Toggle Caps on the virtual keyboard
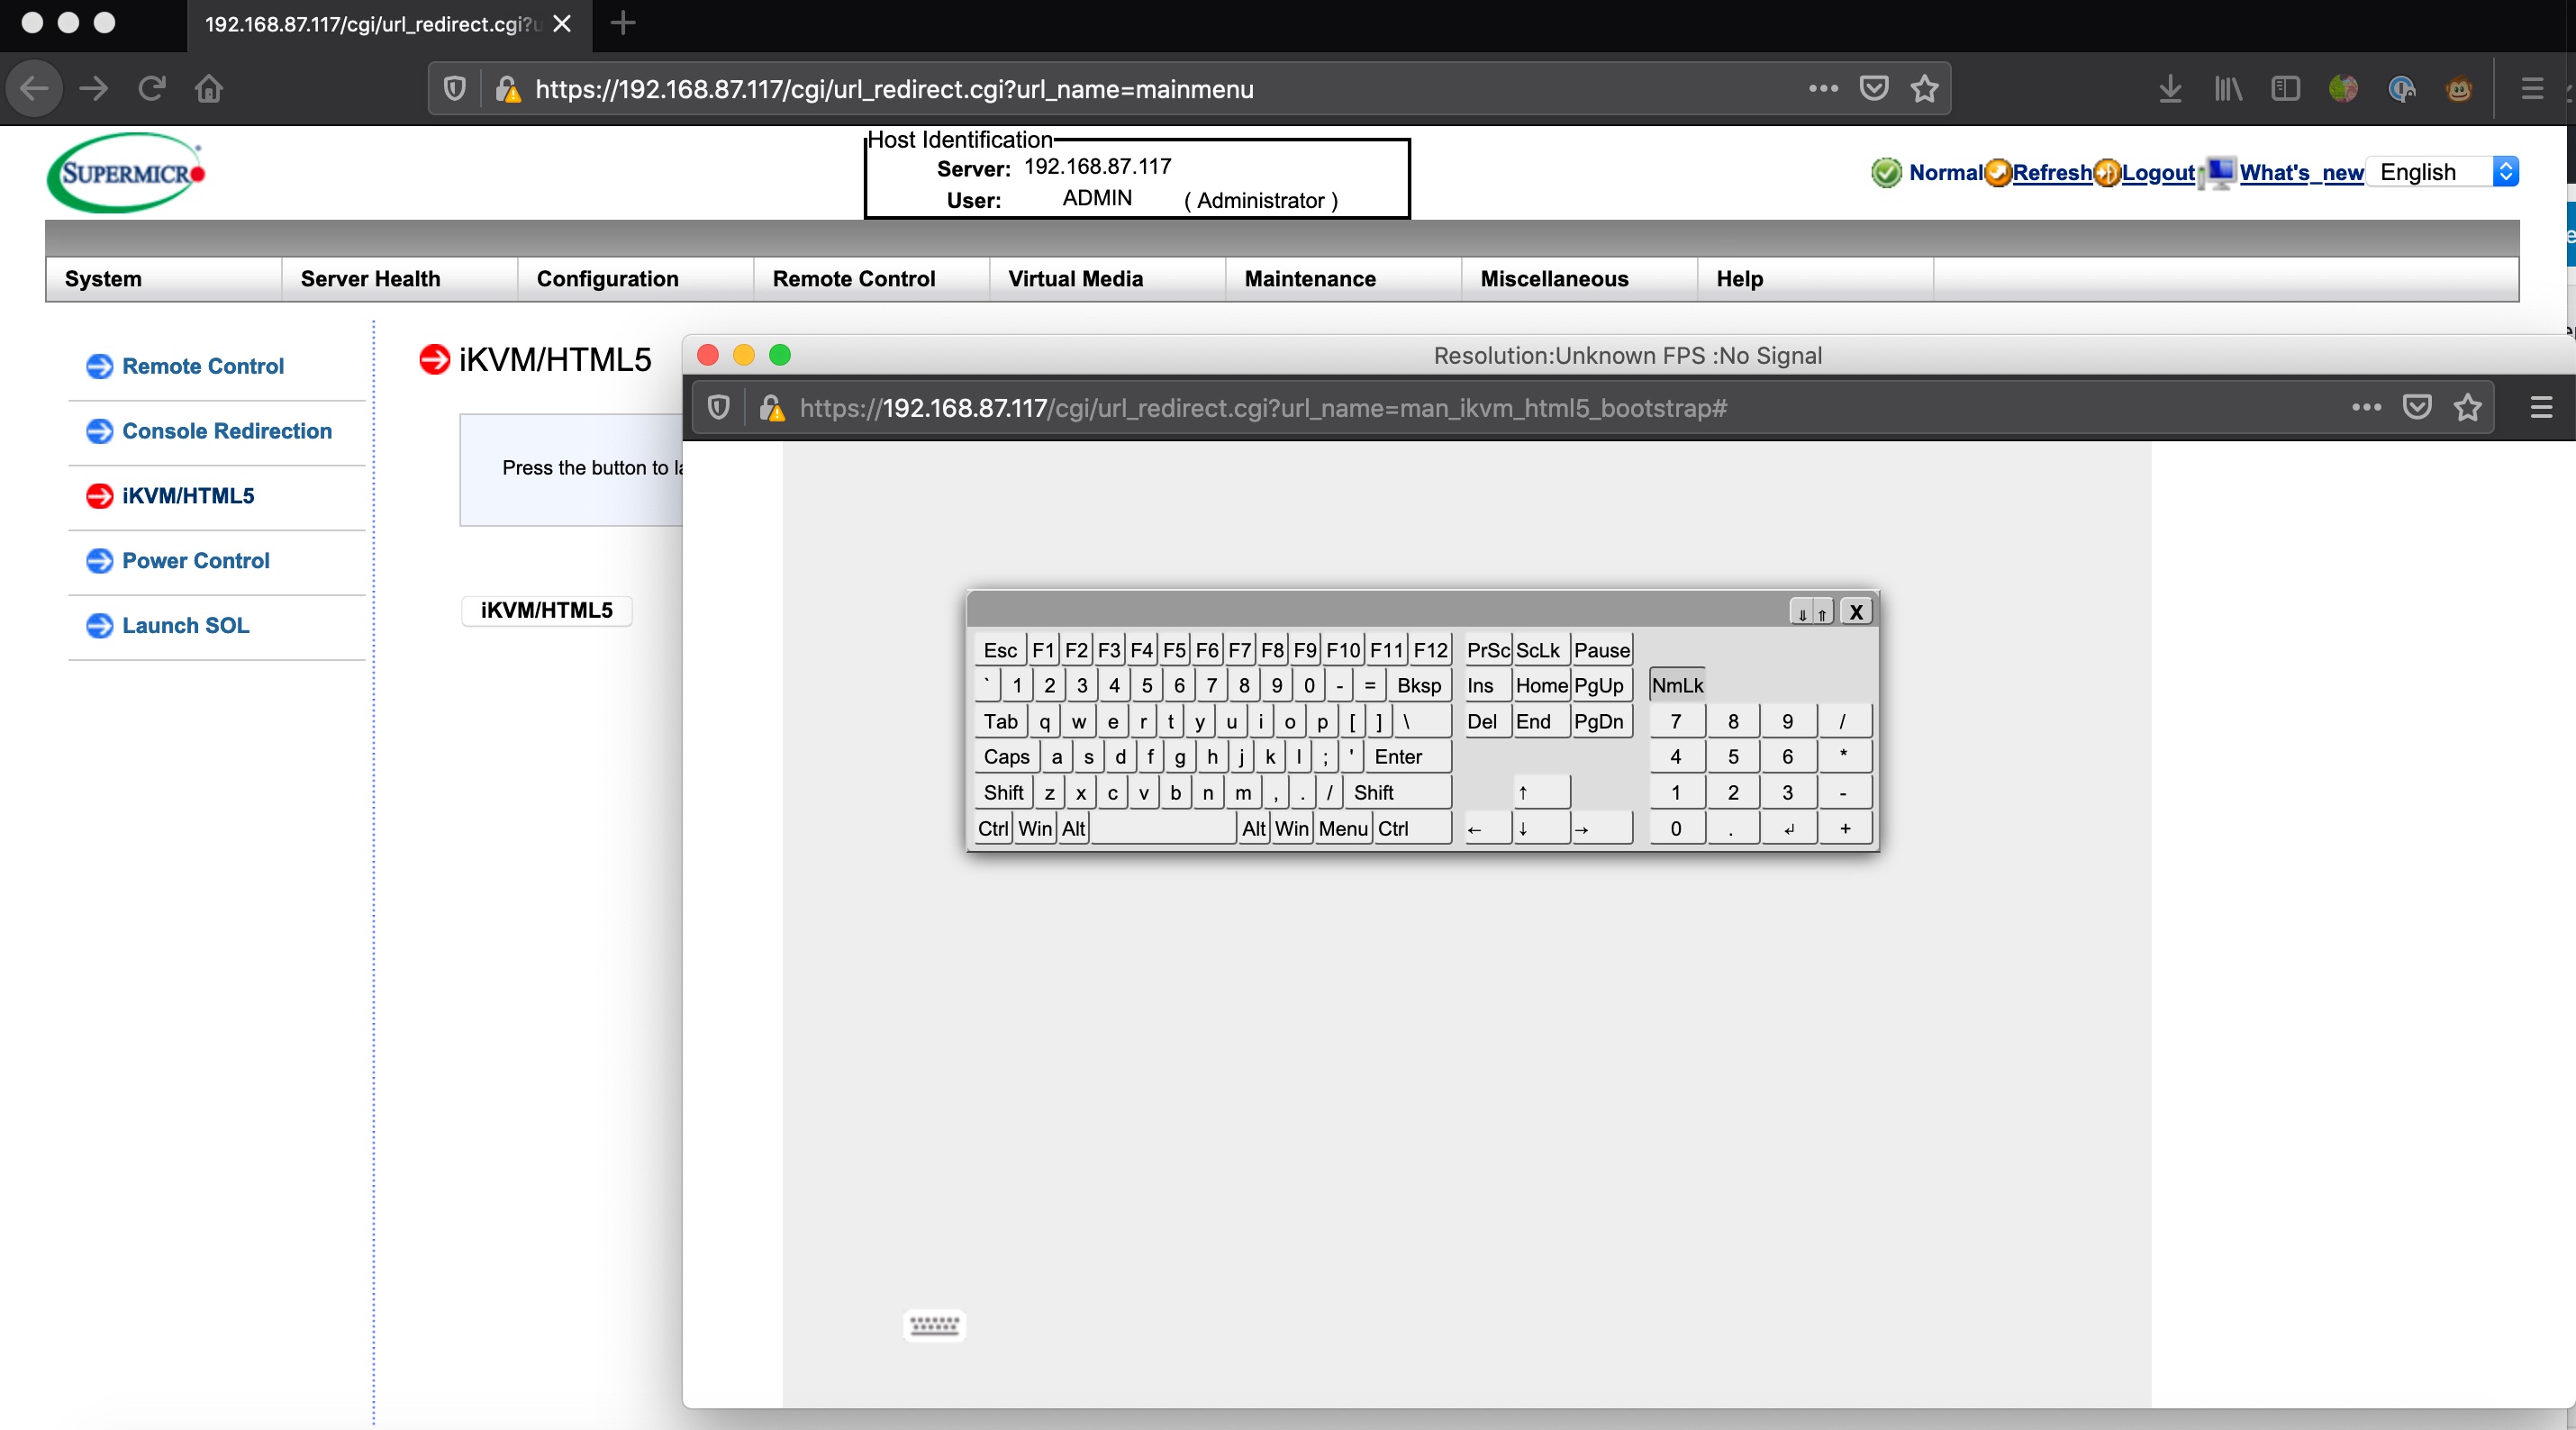The width and height of the screenshot is (2576, 1430). click(1006, 756)
